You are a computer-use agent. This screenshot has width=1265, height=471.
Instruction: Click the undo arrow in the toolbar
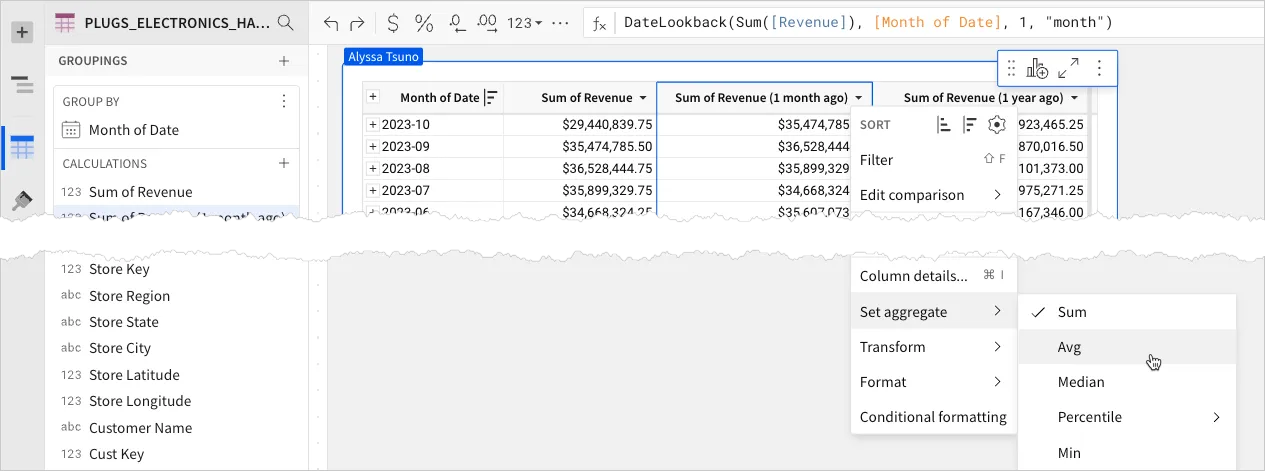[x=331, y=22]
